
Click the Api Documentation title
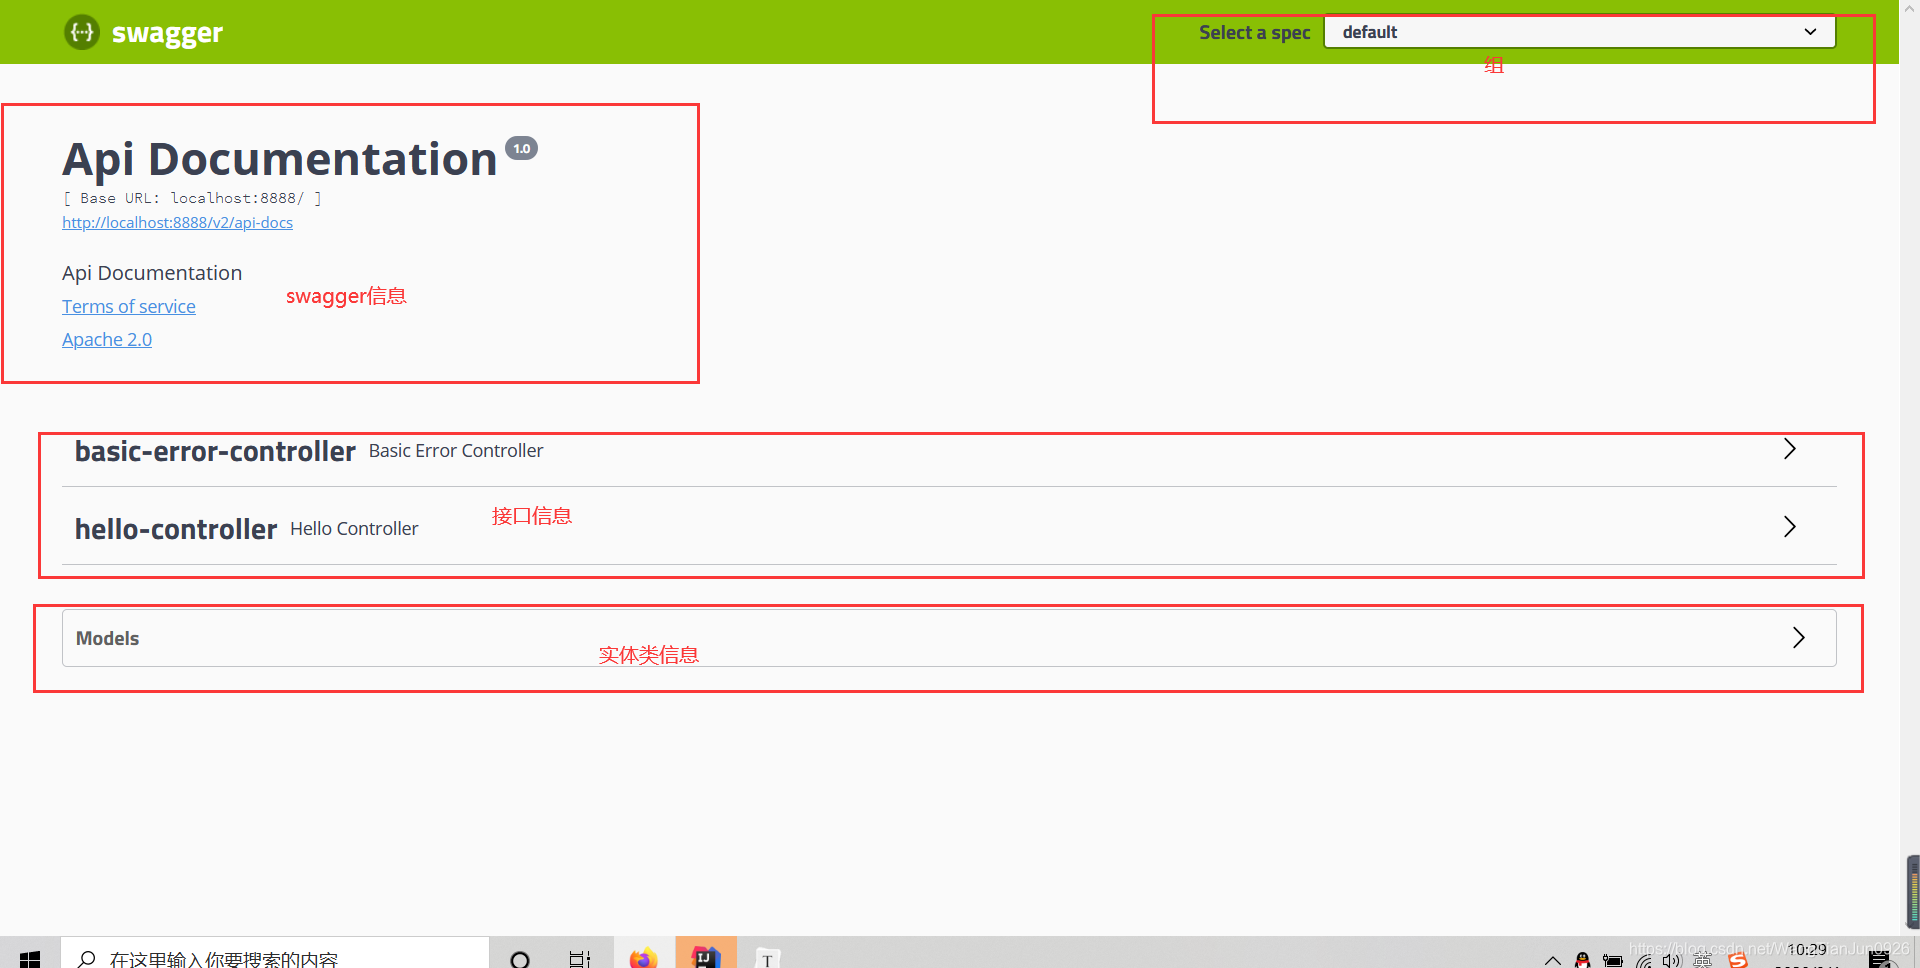pyautogui.click(x=280, y=159)
